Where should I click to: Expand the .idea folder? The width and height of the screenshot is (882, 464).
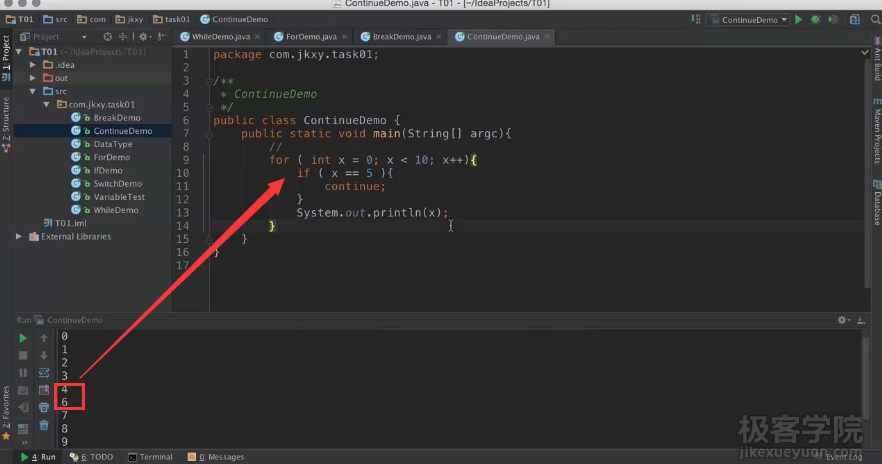pos(33,65)
